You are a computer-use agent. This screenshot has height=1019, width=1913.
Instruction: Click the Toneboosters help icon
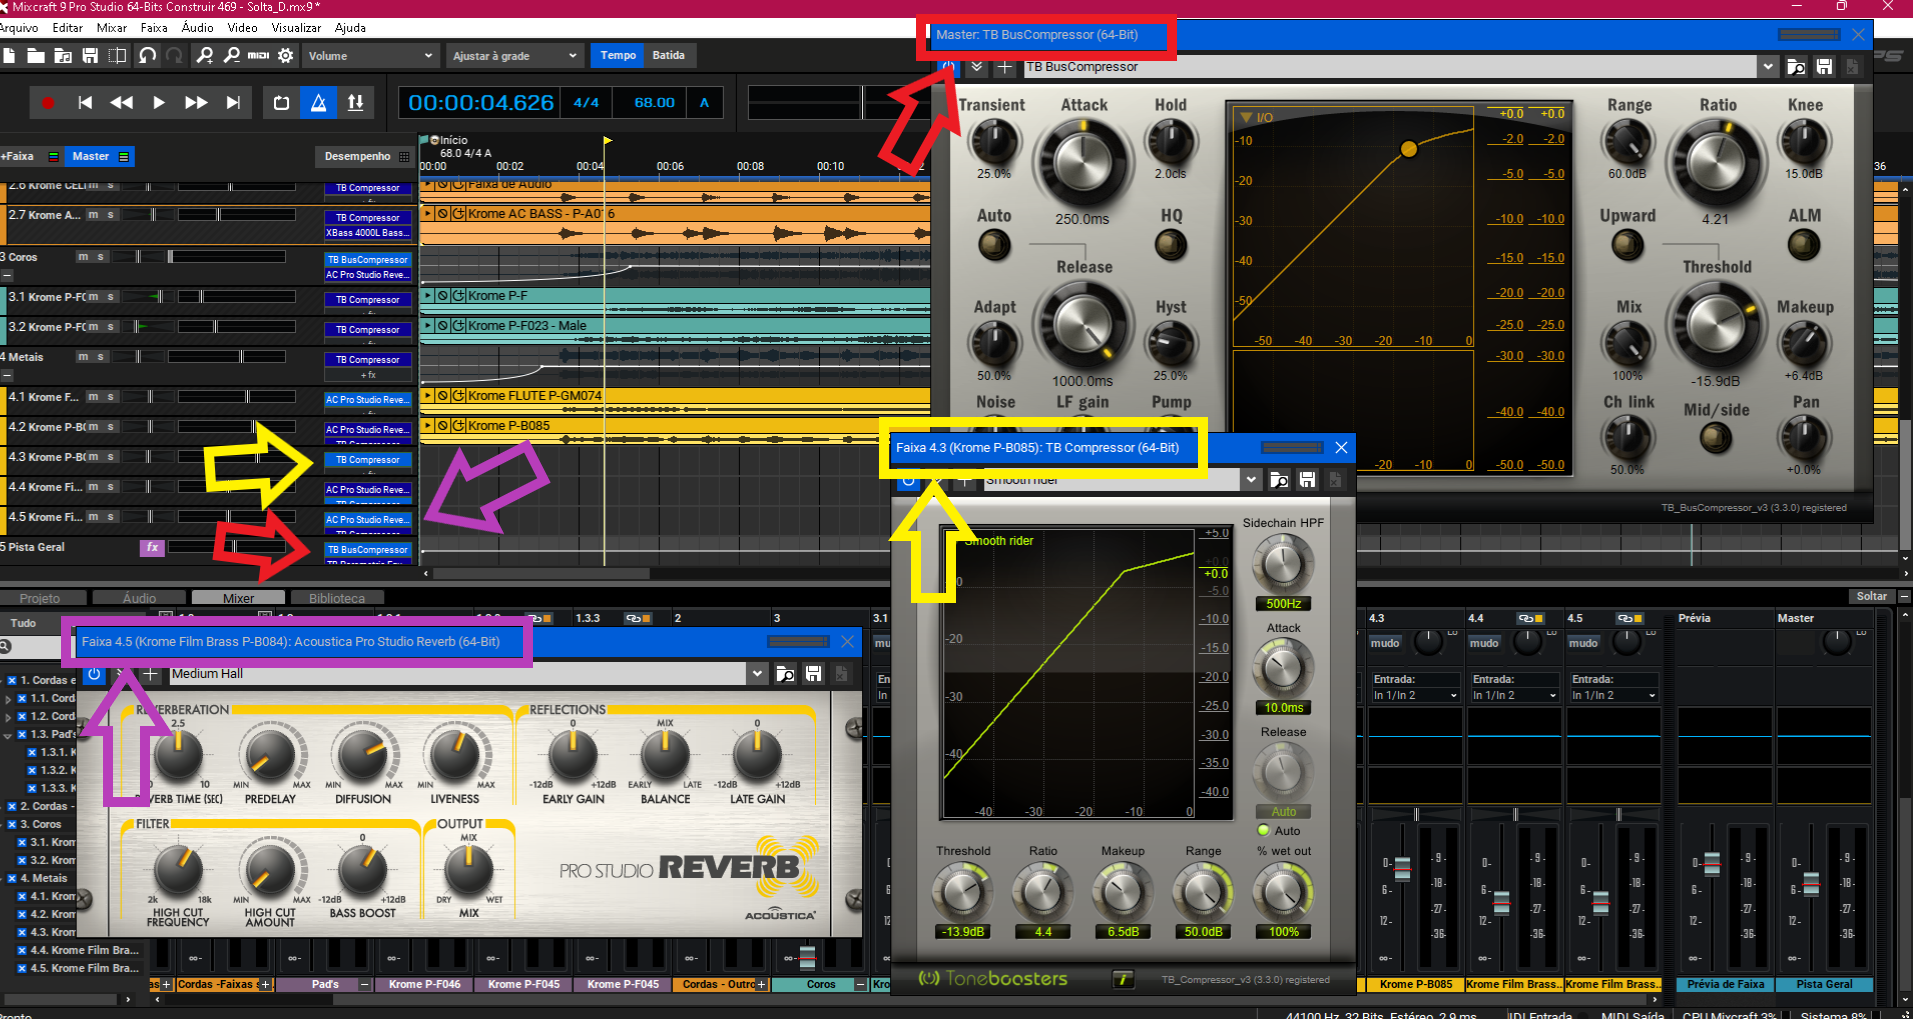tap(1122, 979)
